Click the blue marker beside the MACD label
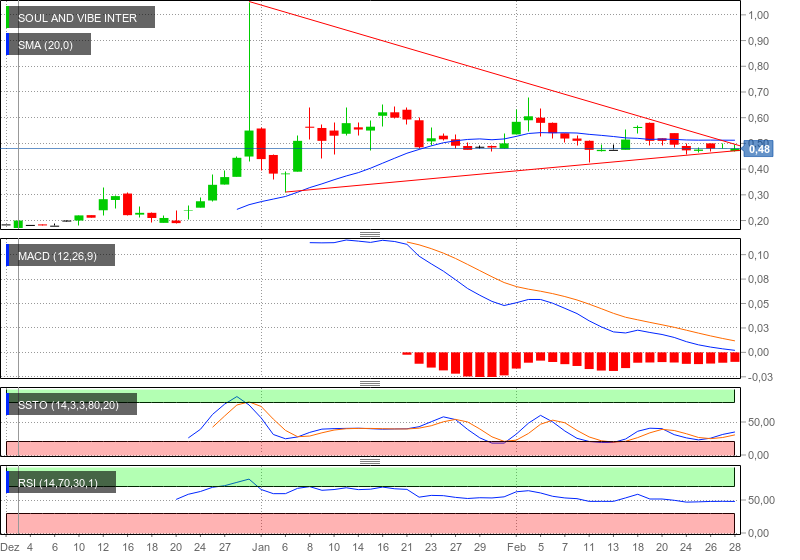Image resolution: width=800 pixels, height=560 pixels. pos(9,256)
